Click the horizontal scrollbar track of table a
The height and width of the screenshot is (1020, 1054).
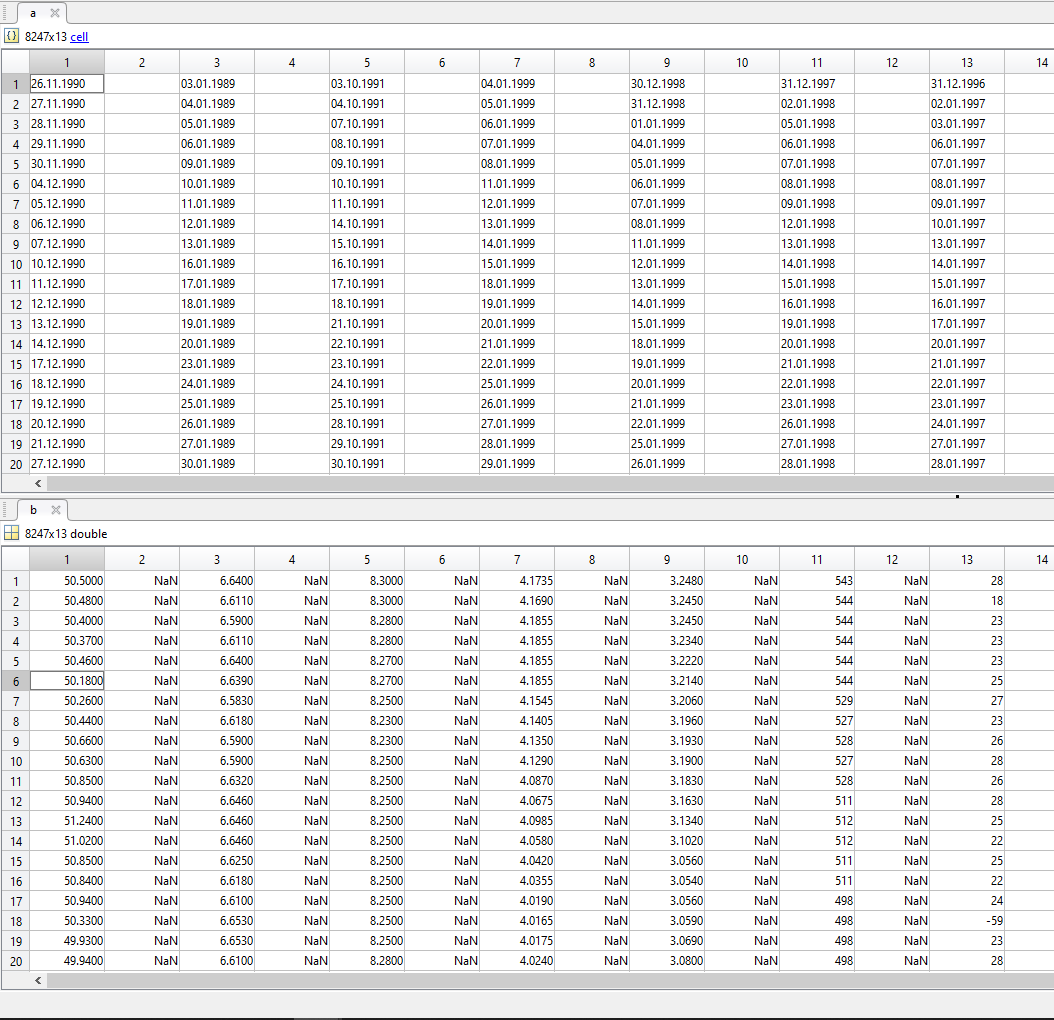[550, 483]
